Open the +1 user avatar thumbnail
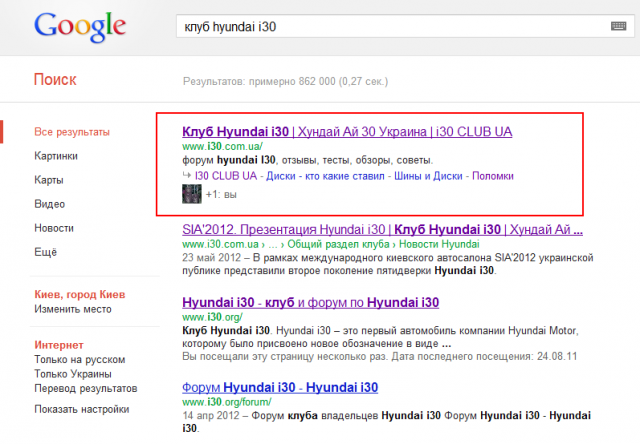Screen dimensions: 640x444 (191, 194)
